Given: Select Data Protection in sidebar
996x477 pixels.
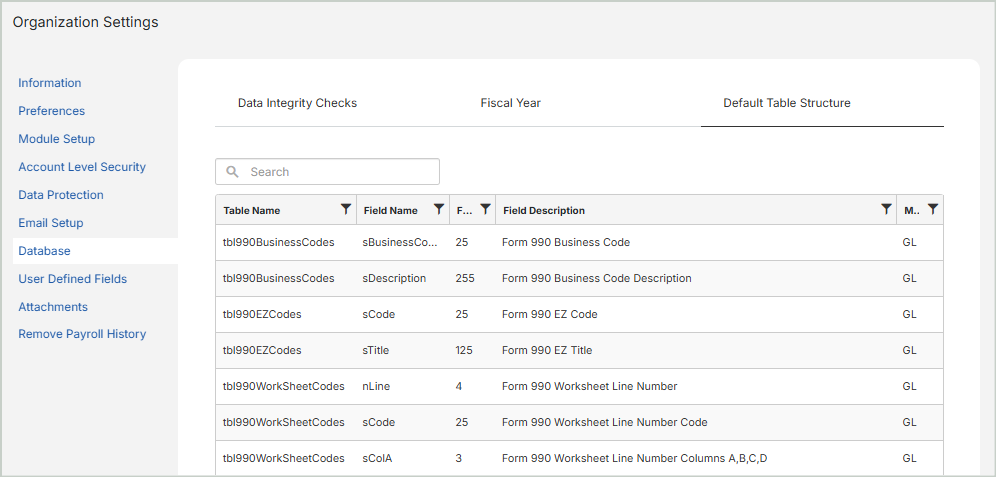Looking at the screenshot, I should tap(61, 195).
